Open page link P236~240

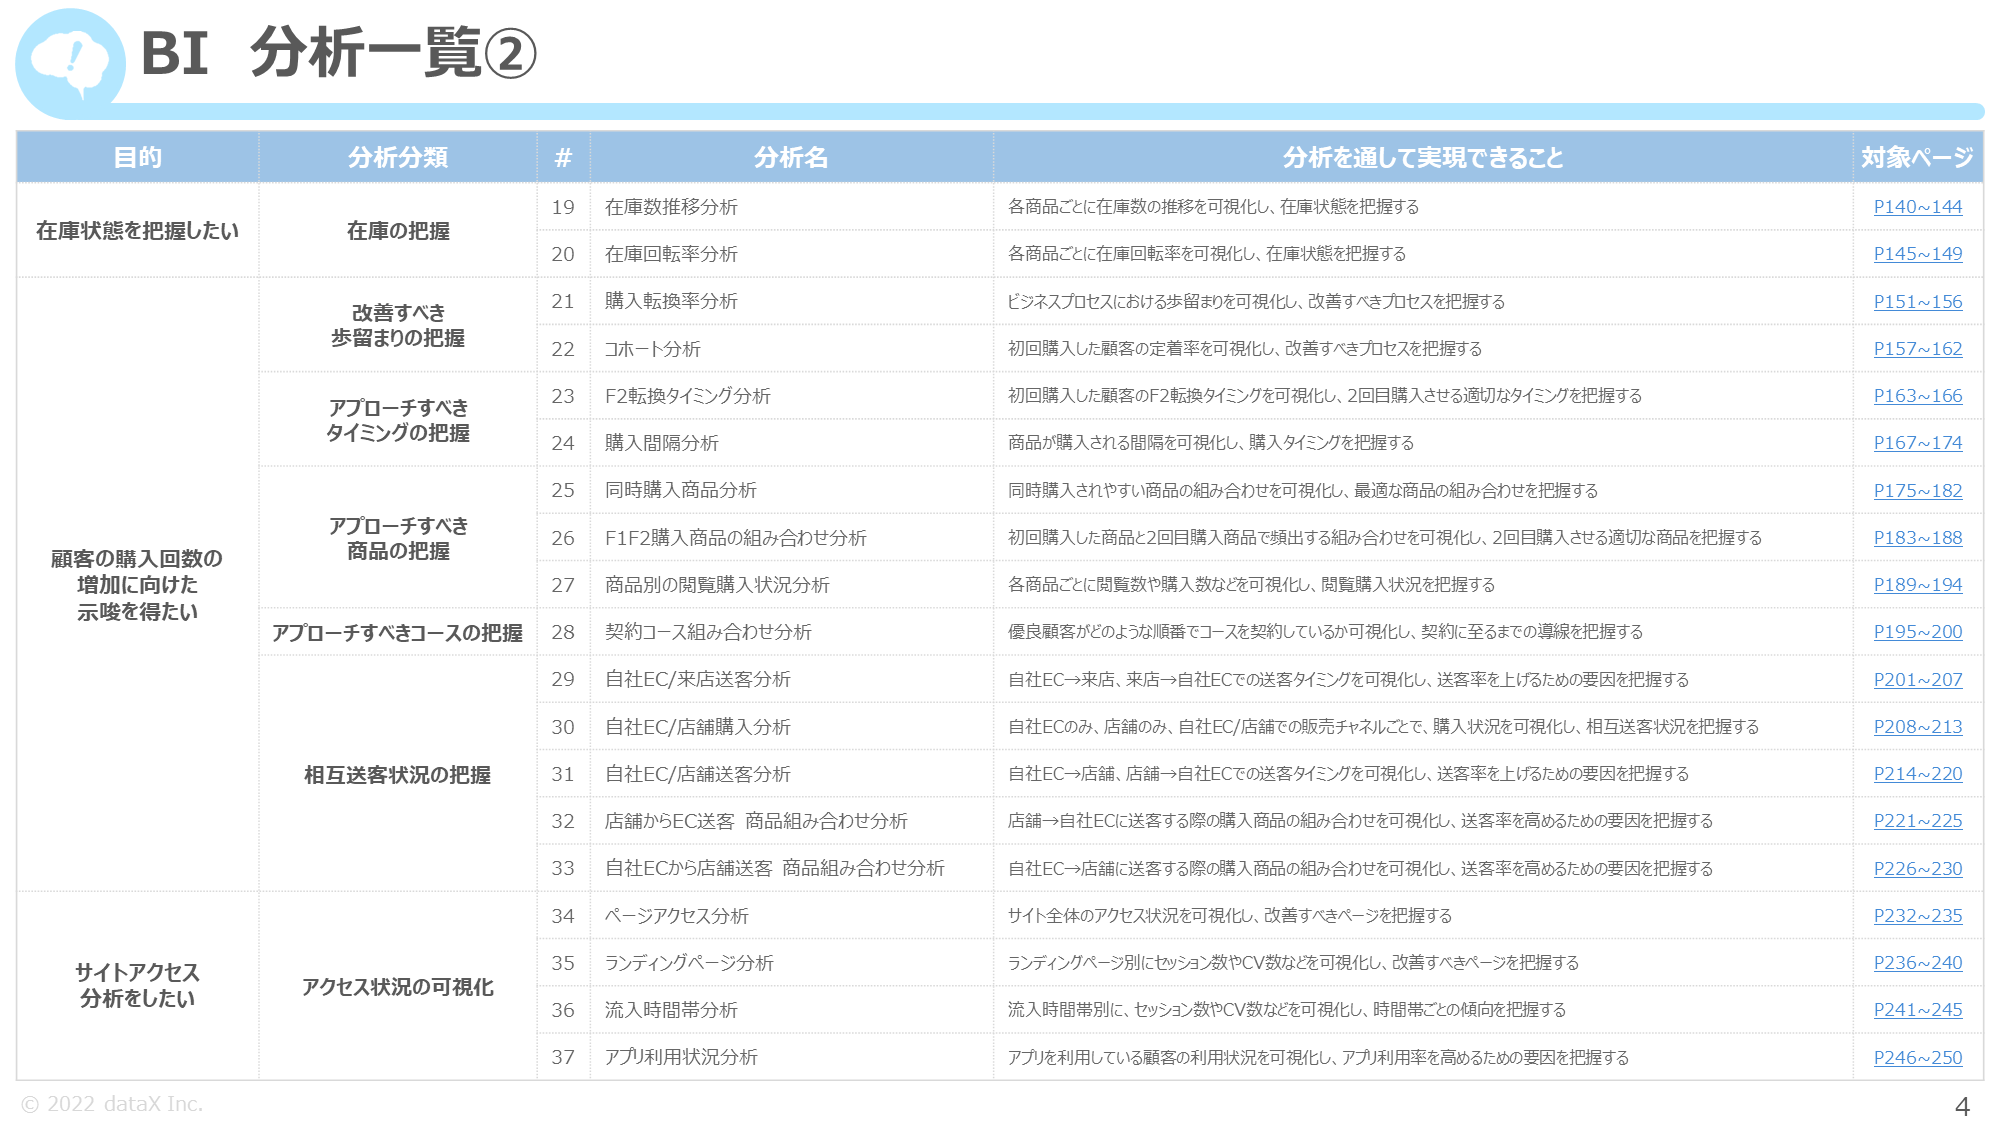point(1917,963)
